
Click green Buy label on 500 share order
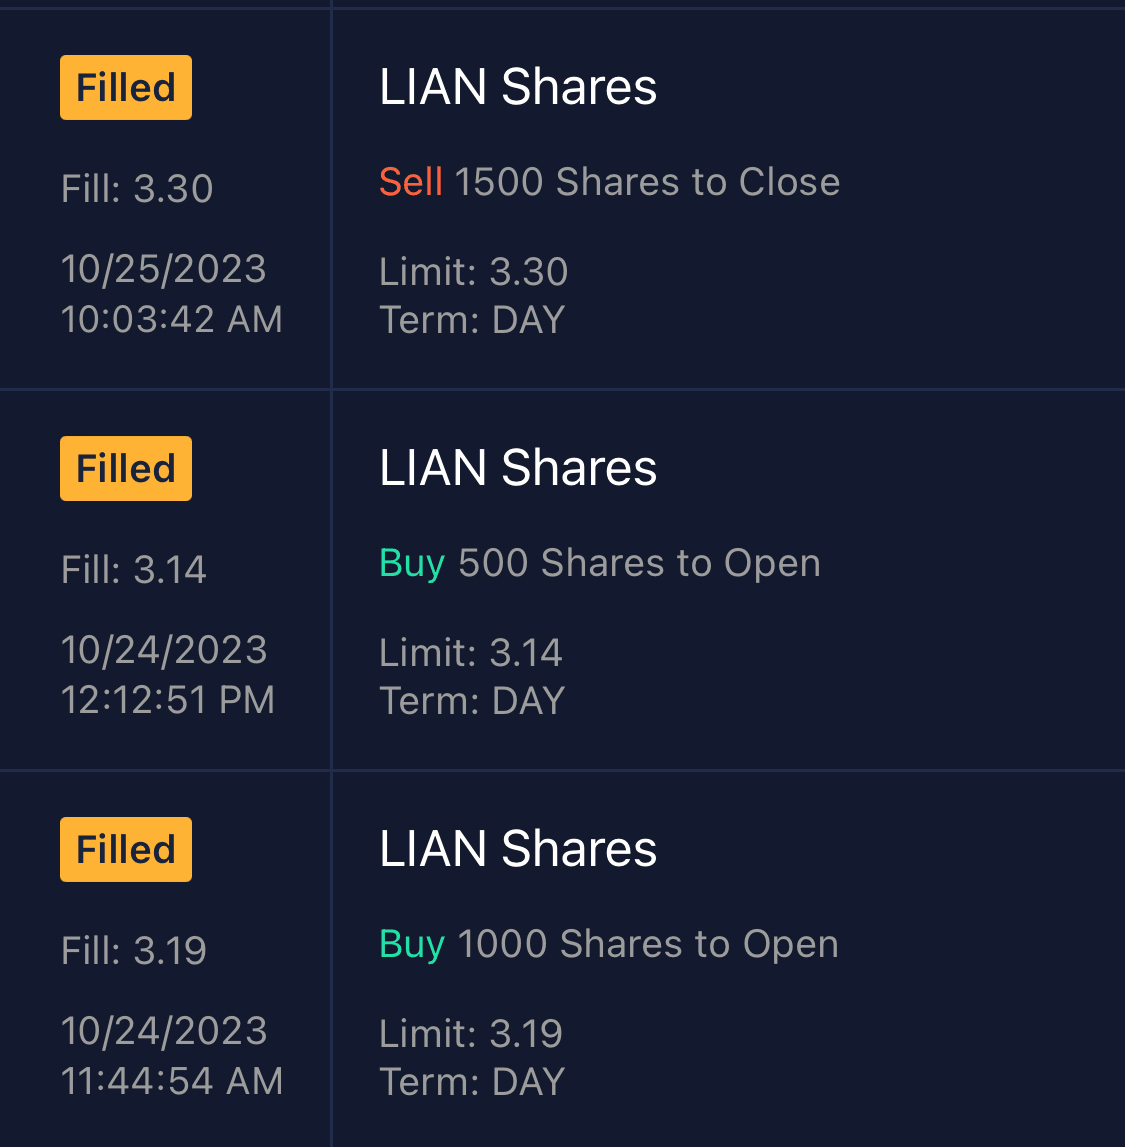[x=412, y=563]
